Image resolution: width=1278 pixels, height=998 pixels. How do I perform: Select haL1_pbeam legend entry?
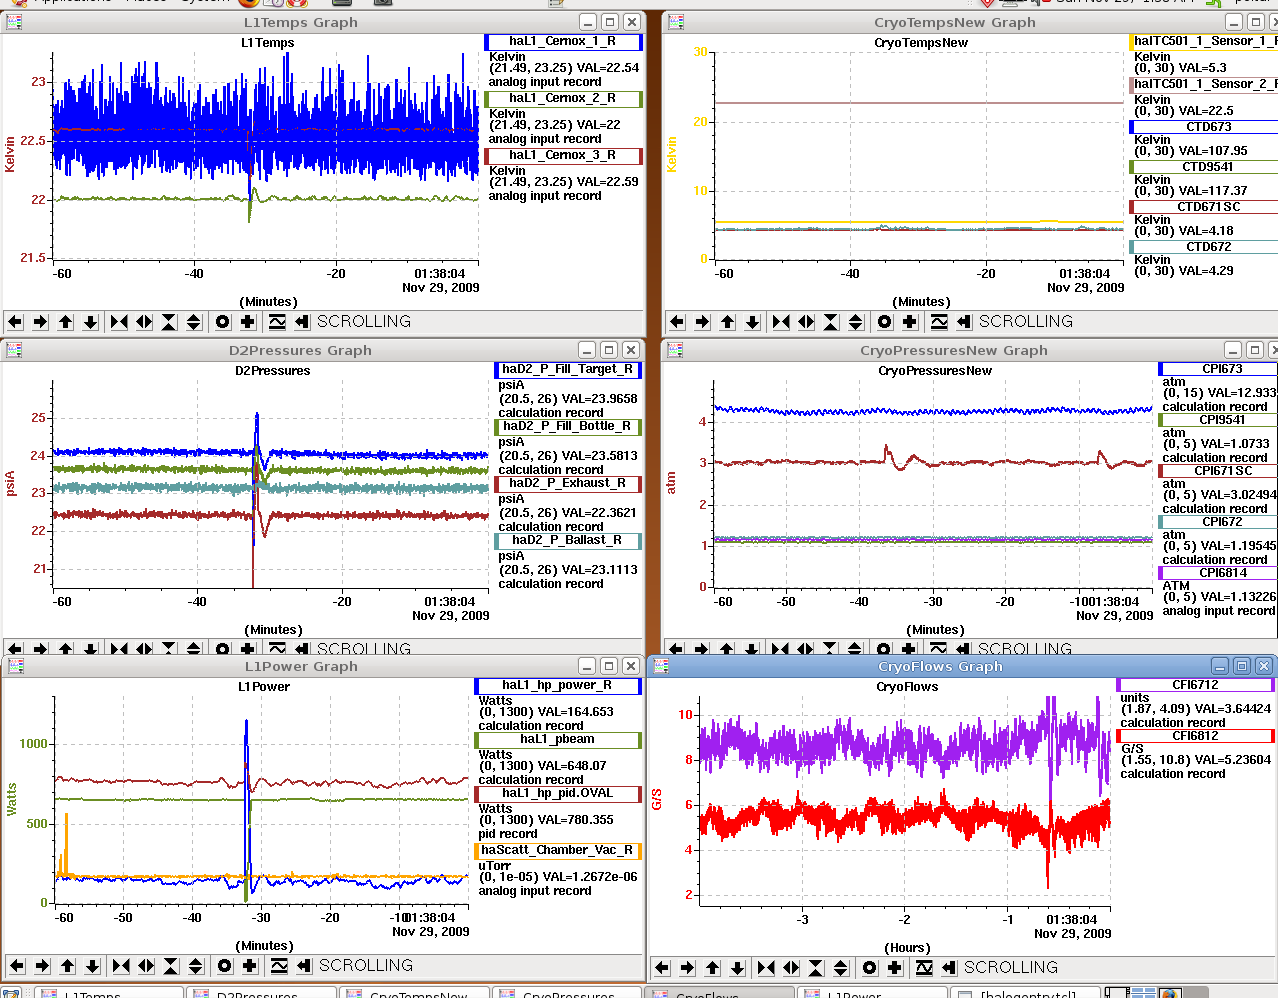(558, 740)
